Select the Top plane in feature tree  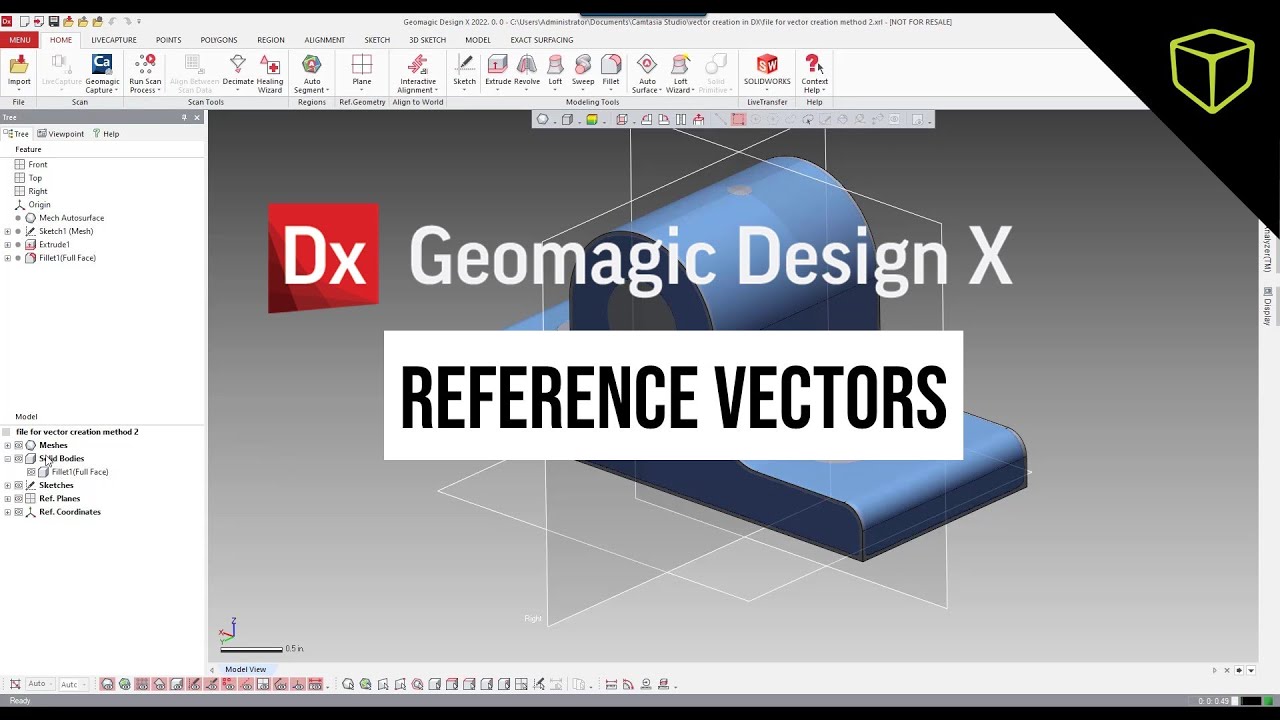pyautogui.click(x=29, y=178)
